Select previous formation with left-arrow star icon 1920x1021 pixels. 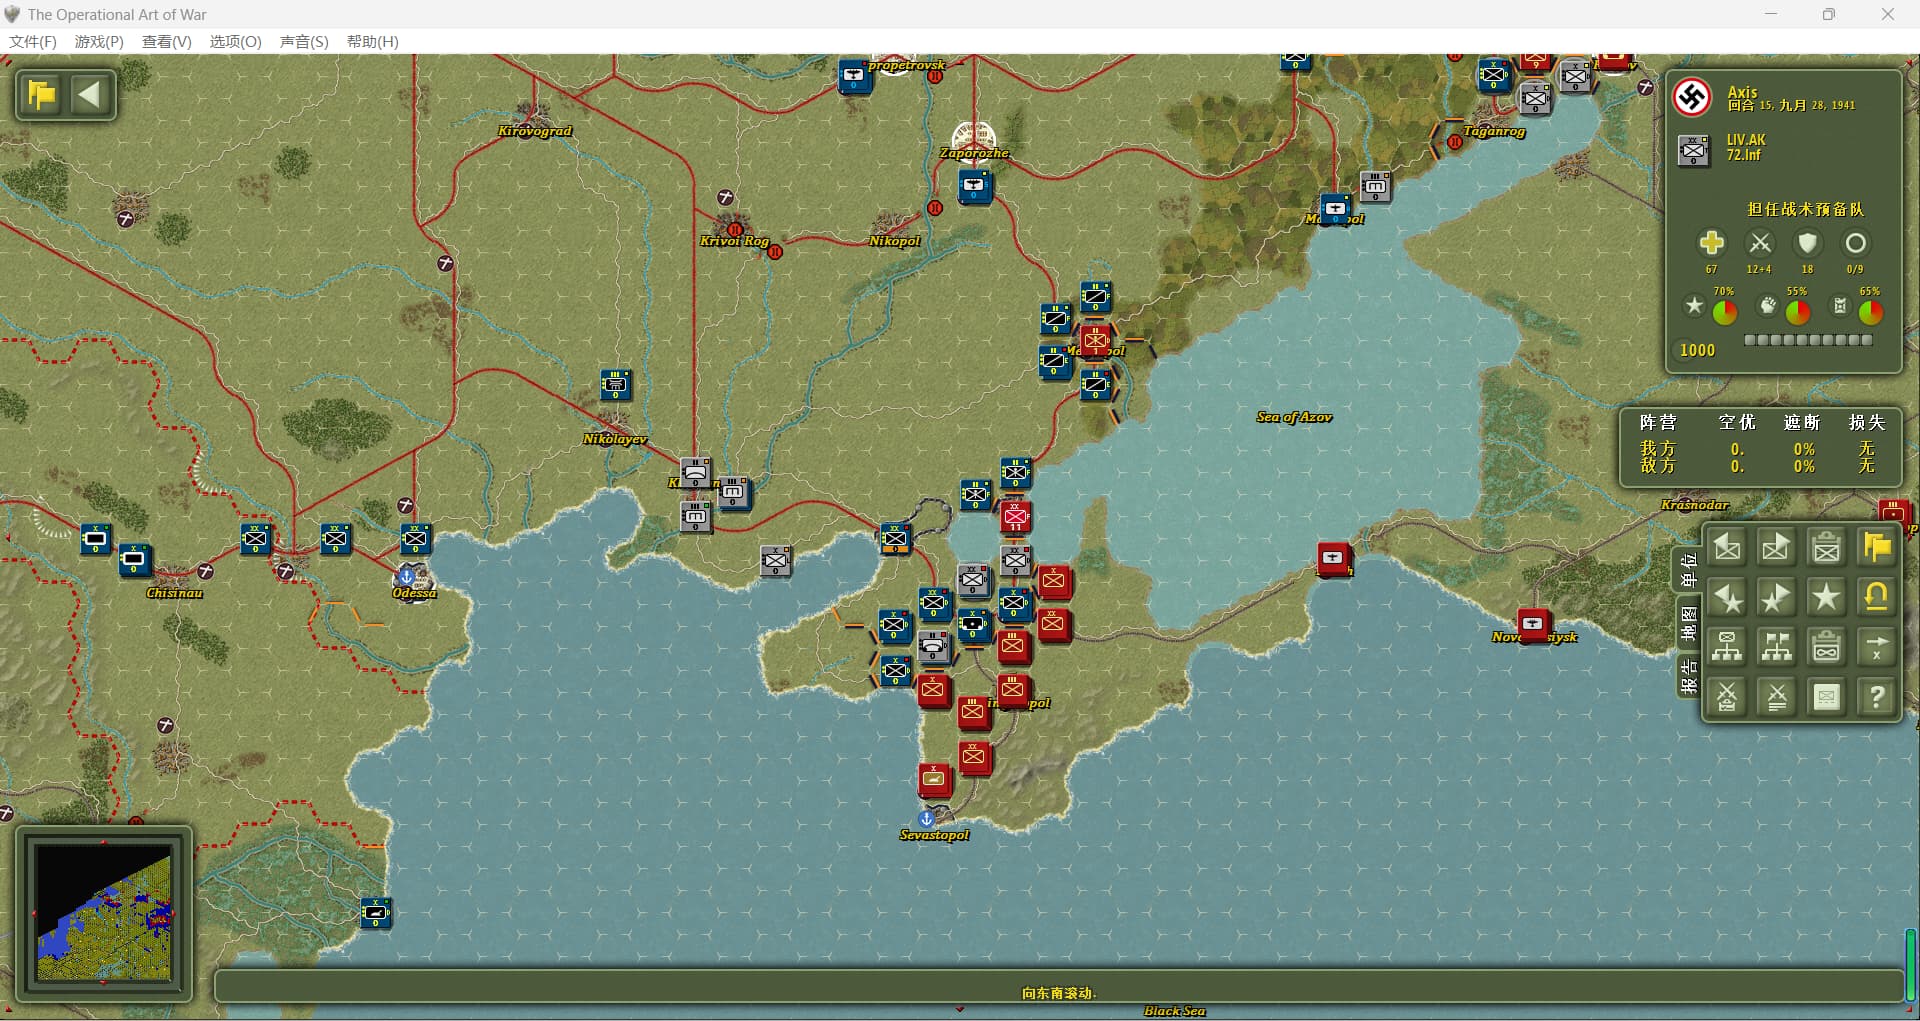1727,597
